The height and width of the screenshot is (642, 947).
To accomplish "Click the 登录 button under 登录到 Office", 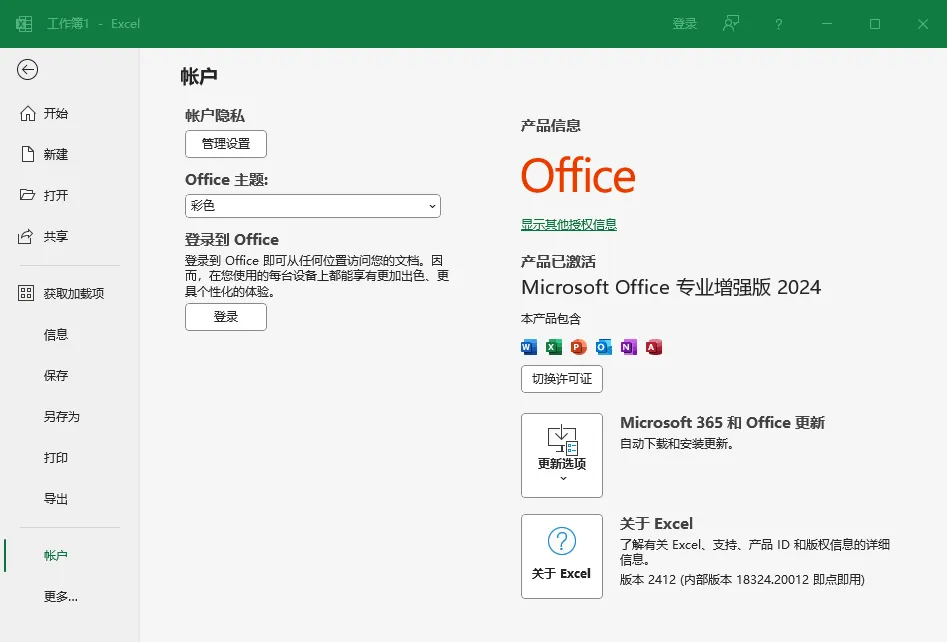I will pyautogui.click(x=226, y=317).
